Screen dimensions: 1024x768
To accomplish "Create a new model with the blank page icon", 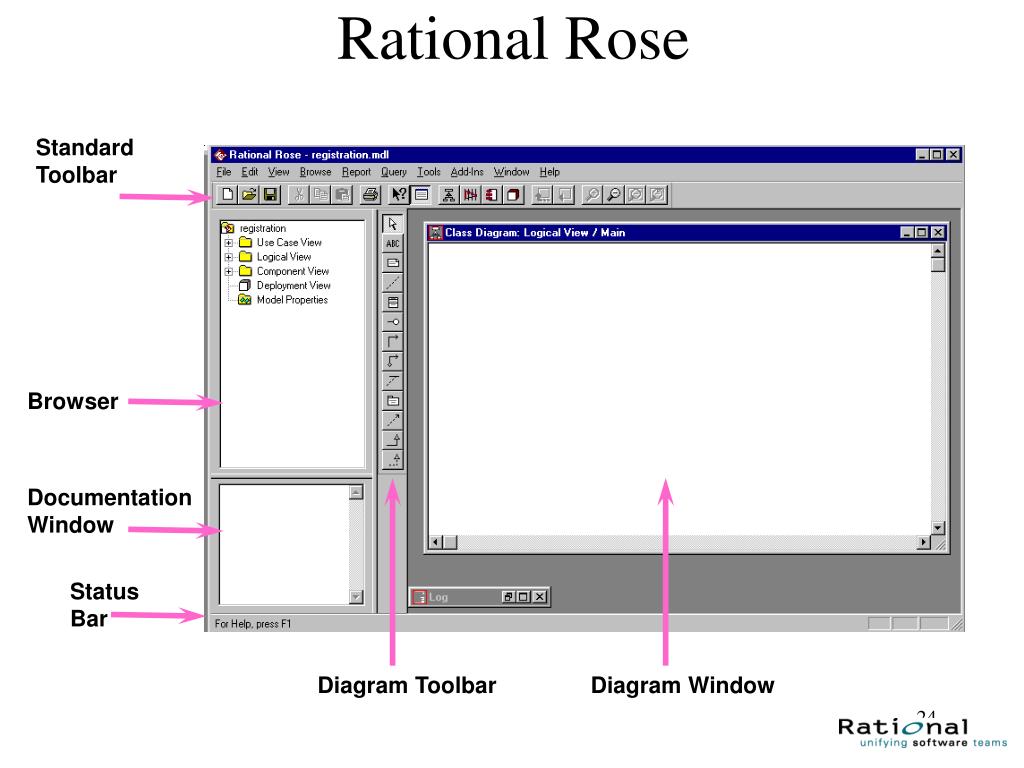I will click(x=228, y=195).
